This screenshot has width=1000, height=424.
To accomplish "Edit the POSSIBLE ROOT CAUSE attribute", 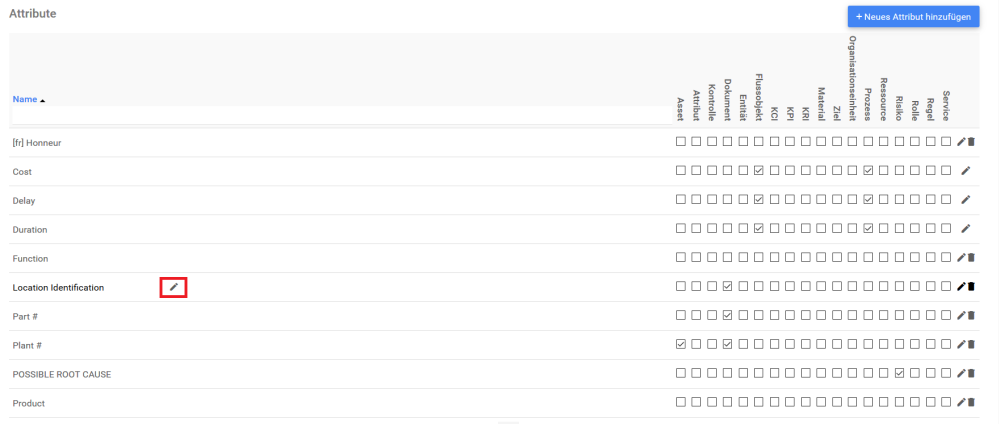I will click(x=961, y=374).
